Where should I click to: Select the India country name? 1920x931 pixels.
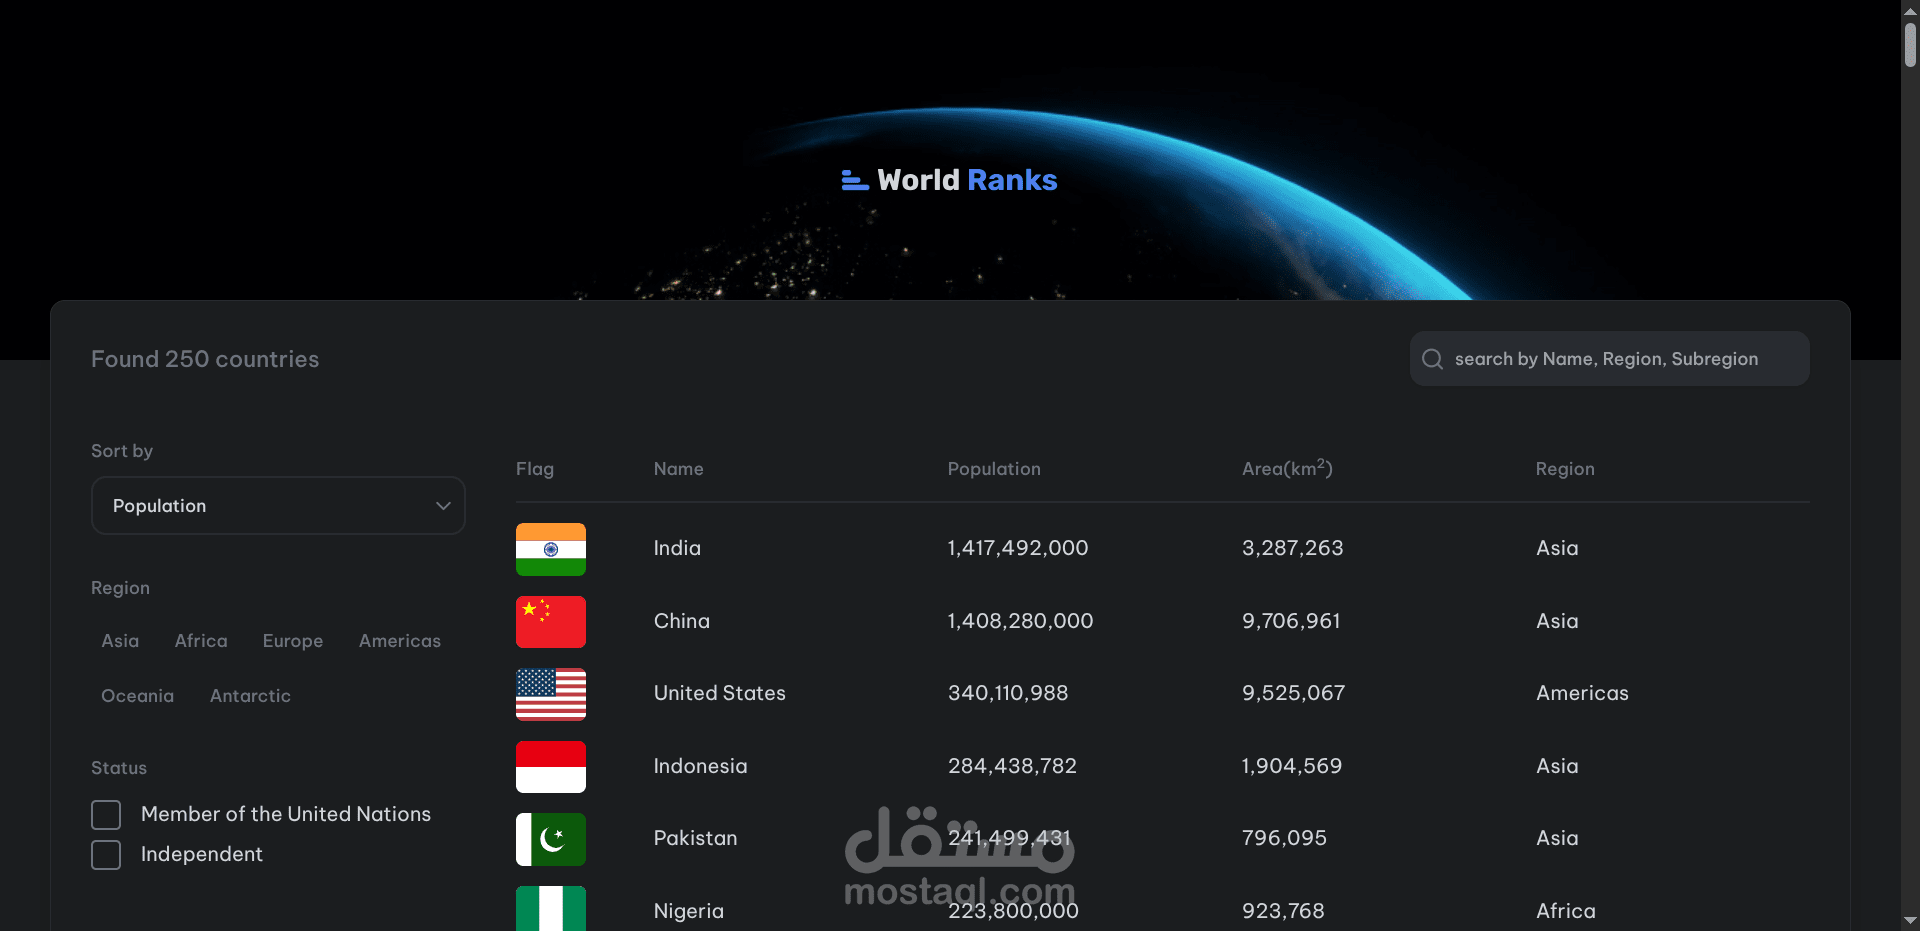(677, 548)
